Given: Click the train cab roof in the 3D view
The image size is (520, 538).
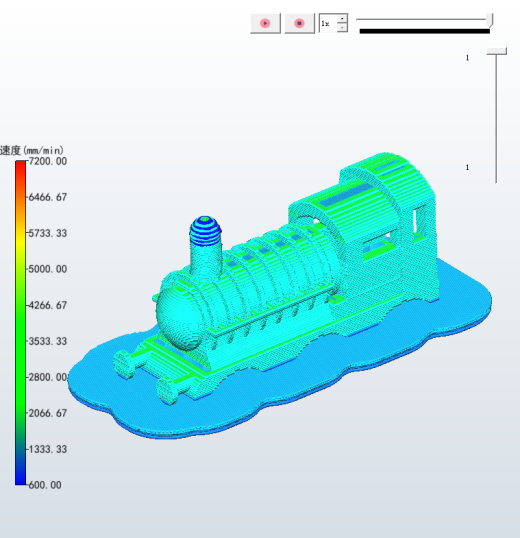Looking at the screenshot, I should tap(388, 172).
